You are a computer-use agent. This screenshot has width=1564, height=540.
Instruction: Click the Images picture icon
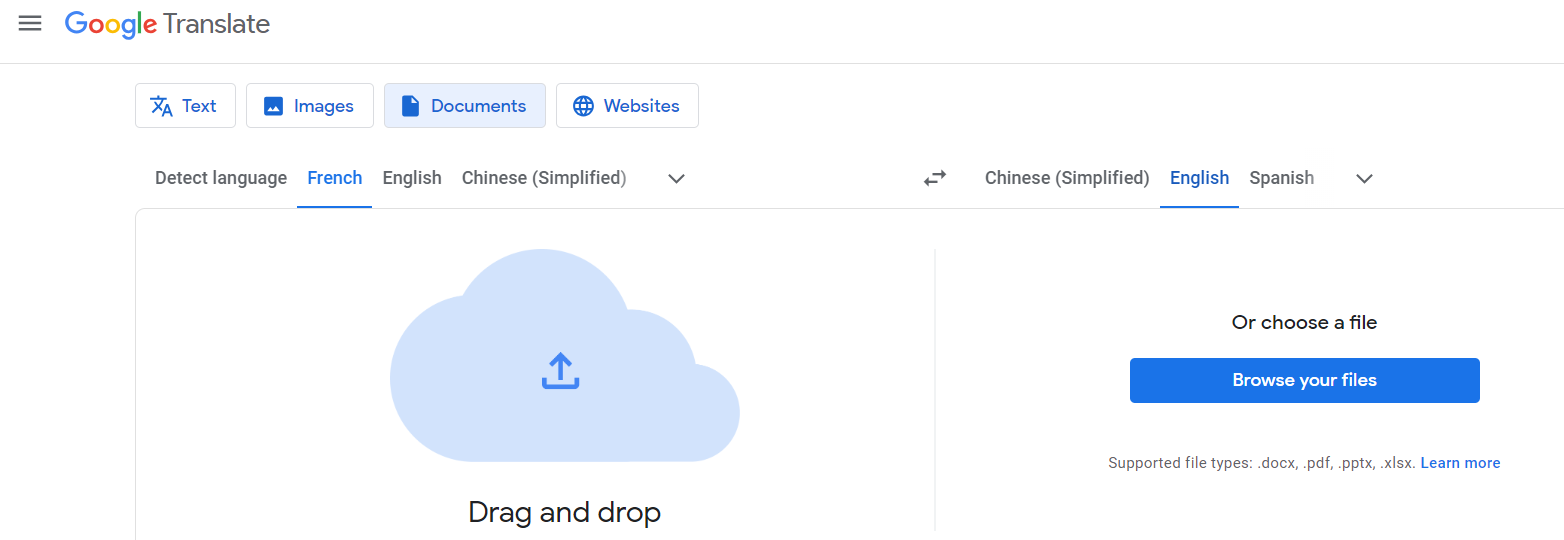273,106
